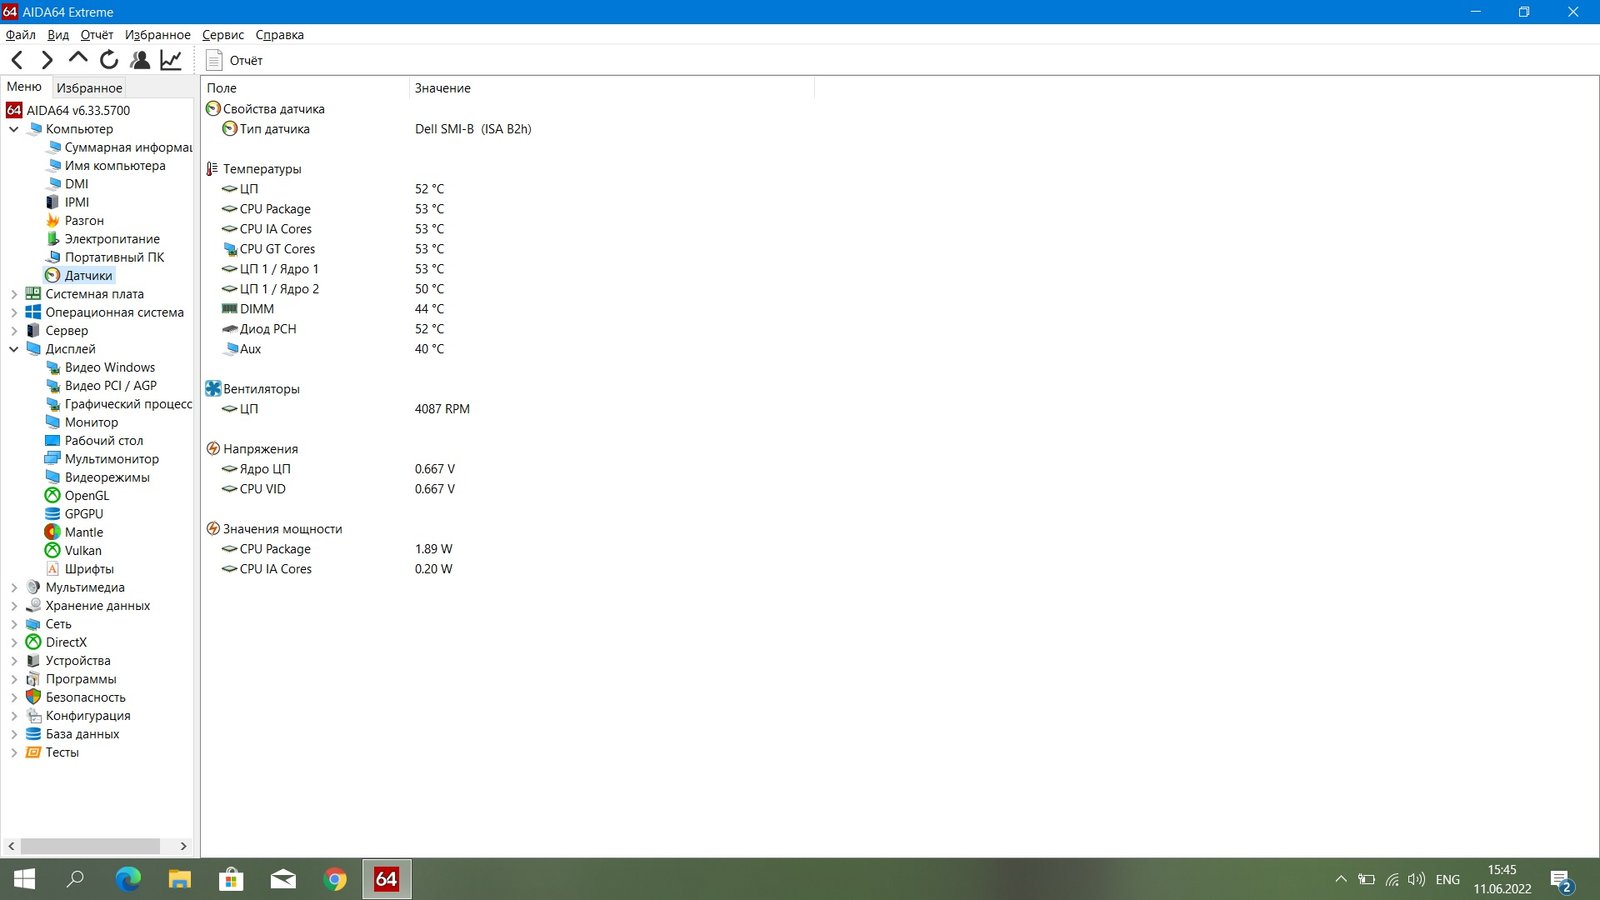Expand the Хранение данных node

pyautogui.click(x=14, y=606)
